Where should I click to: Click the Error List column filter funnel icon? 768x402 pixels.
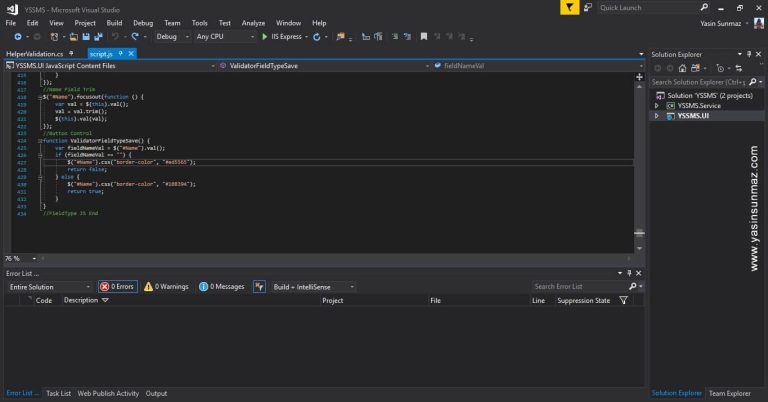coord(624,300)
